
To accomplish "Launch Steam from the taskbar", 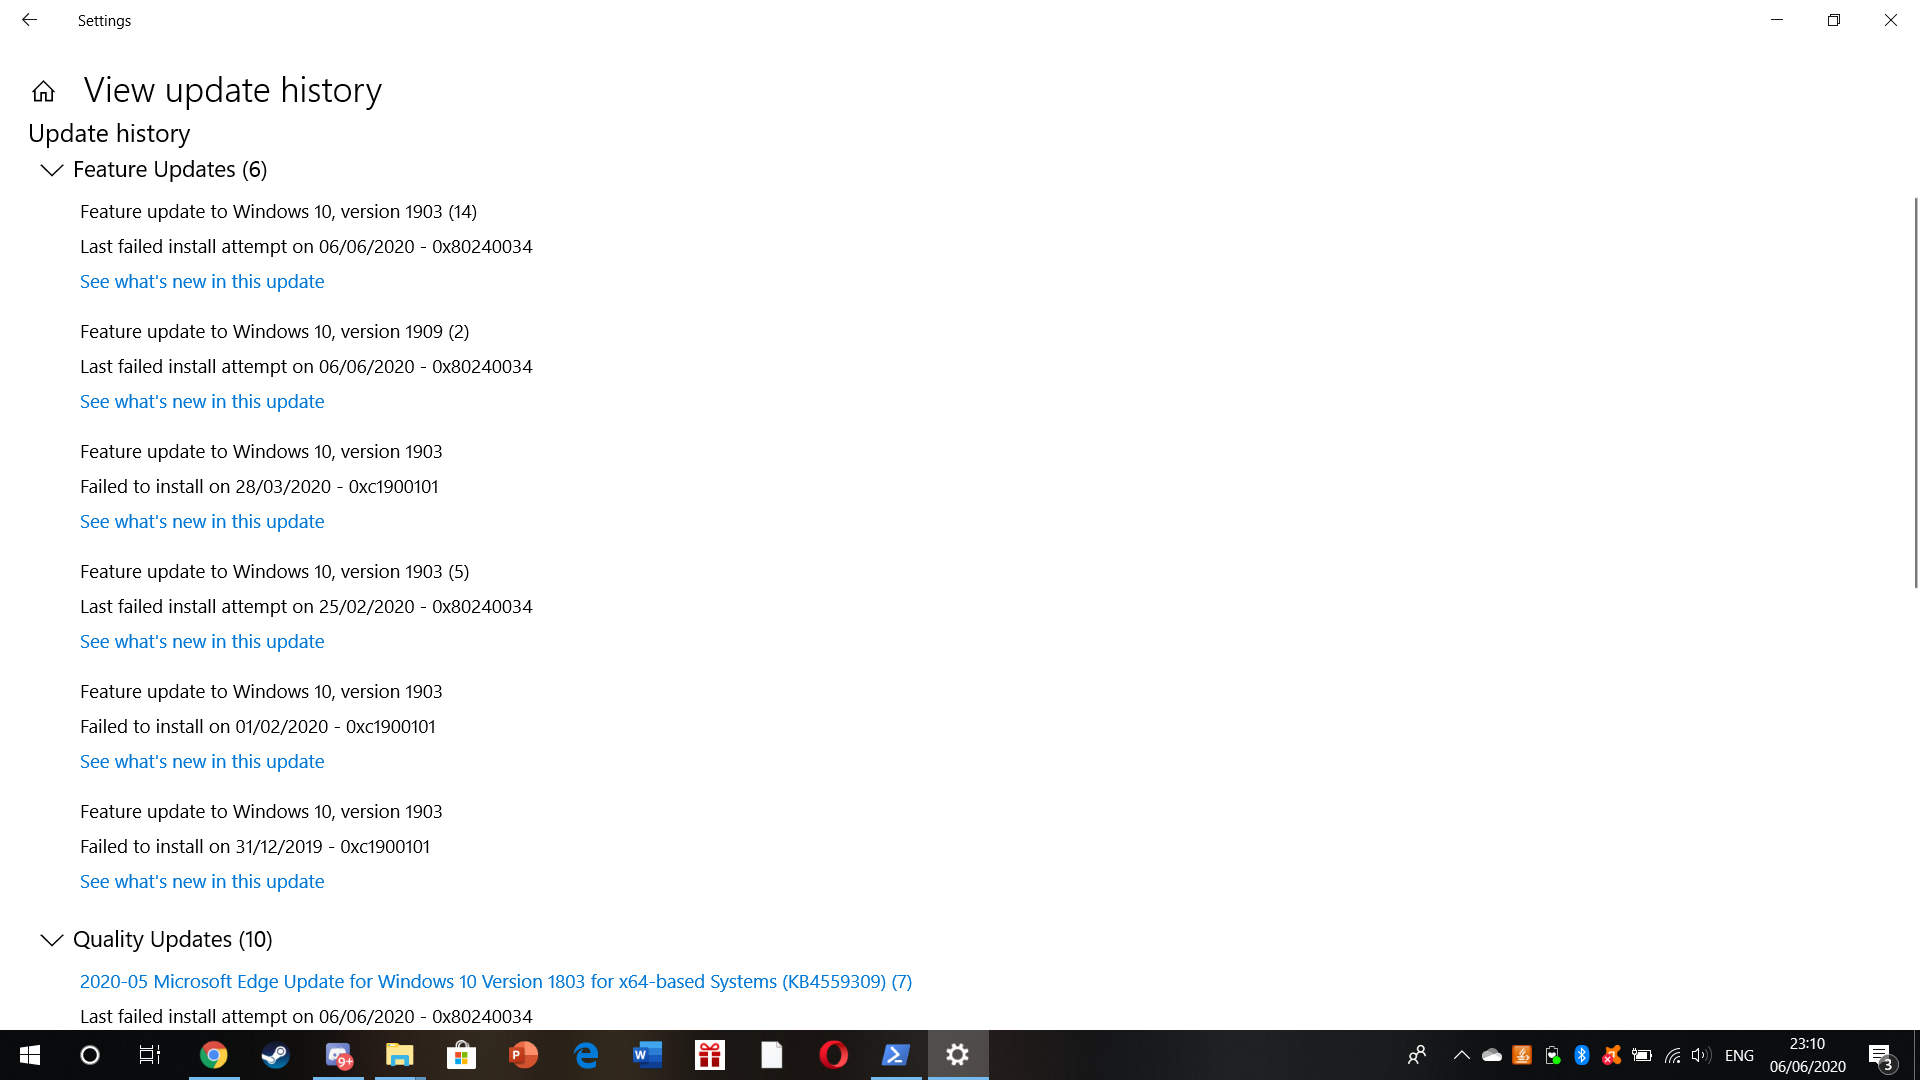I will click(x=275, y=1055).
